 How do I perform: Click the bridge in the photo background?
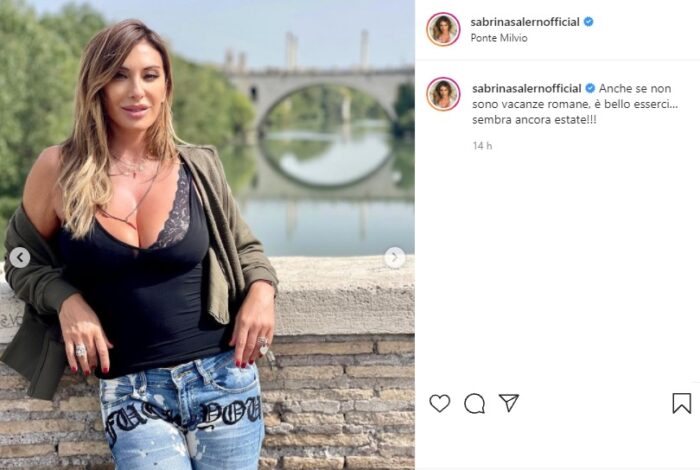click(x=319, y=89)
